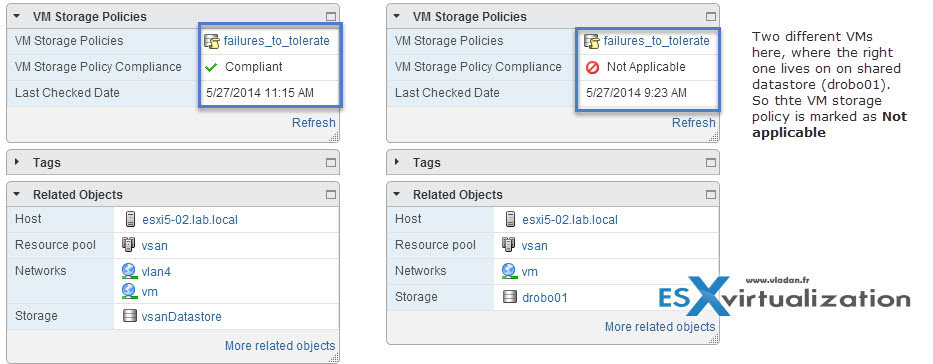This screenshot has height=364, width=933.
Task: Click the host icon in right Related Objects
Action: [x=510, y=219]
